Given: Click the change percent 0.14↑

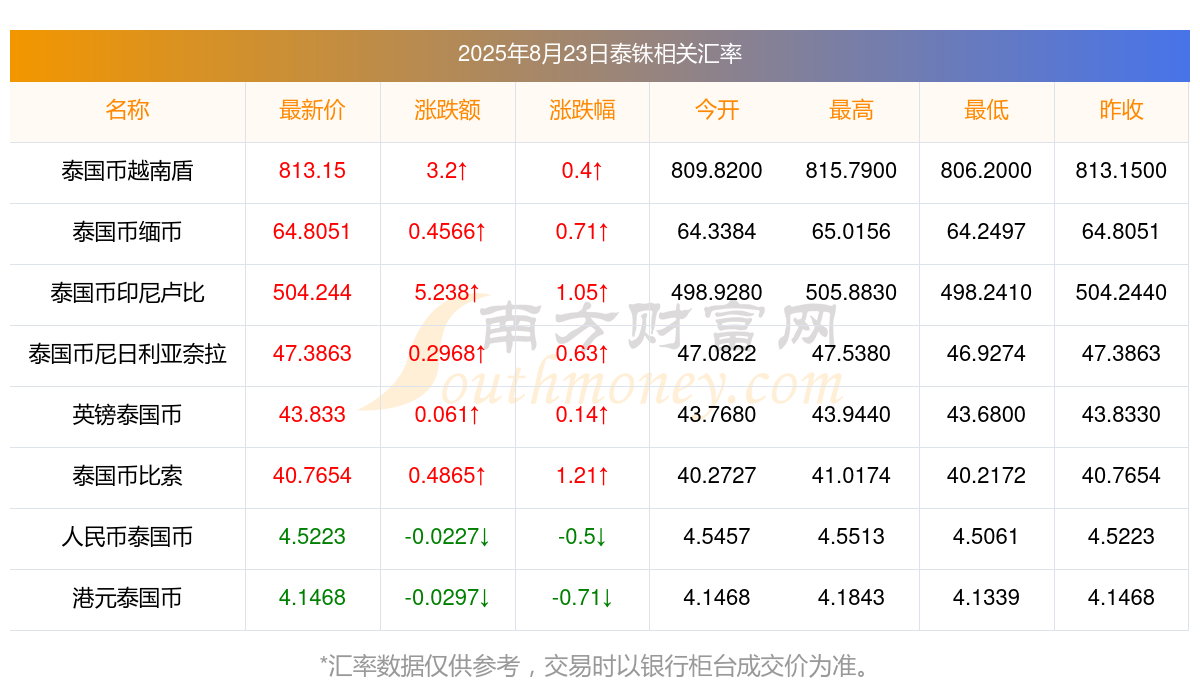Looking at the screenshot, I should [x=582, y=415].
